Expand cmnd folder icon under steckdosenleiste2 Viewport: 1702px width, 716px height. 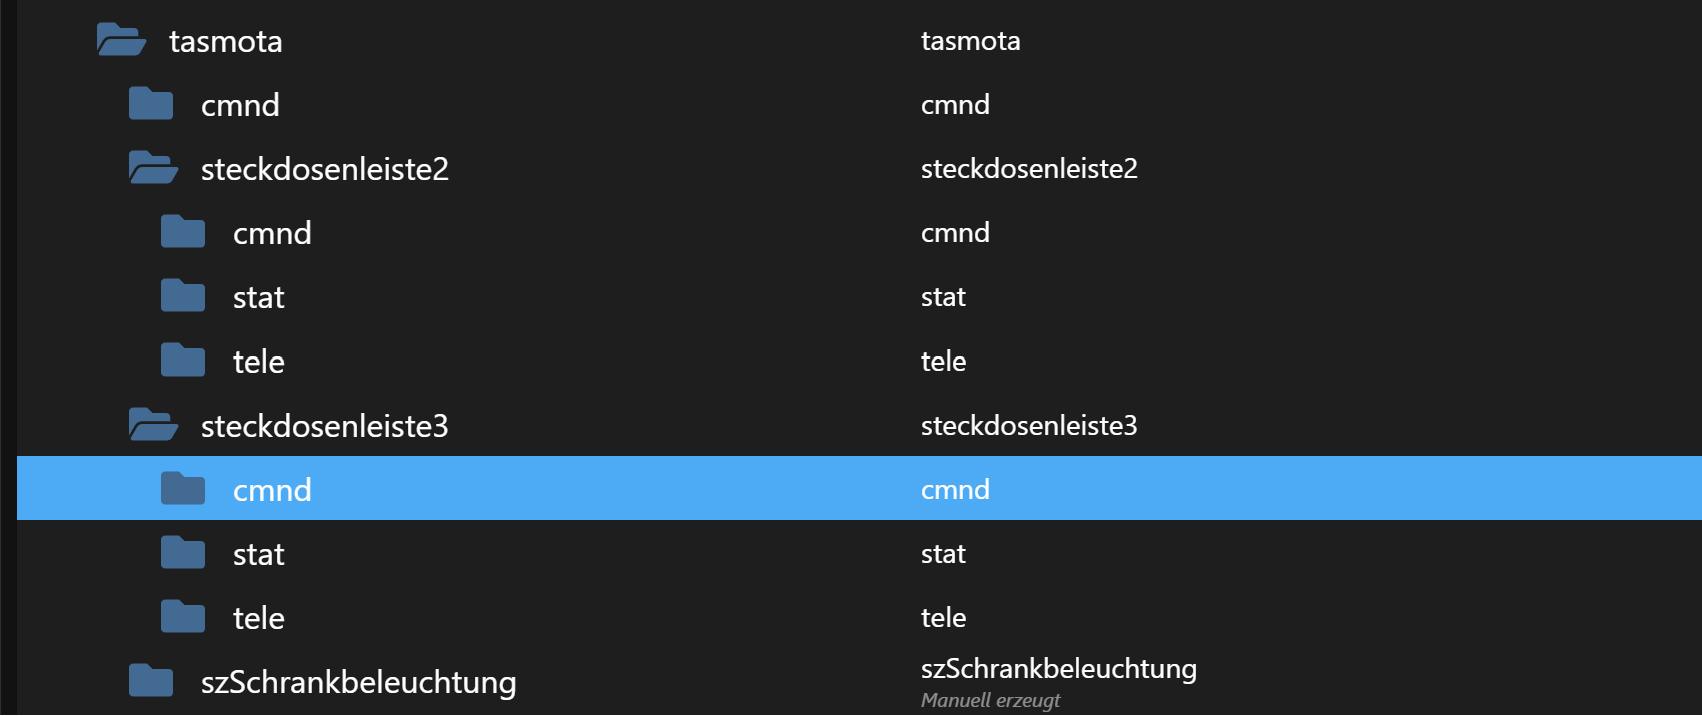click(x=183, y=232)
